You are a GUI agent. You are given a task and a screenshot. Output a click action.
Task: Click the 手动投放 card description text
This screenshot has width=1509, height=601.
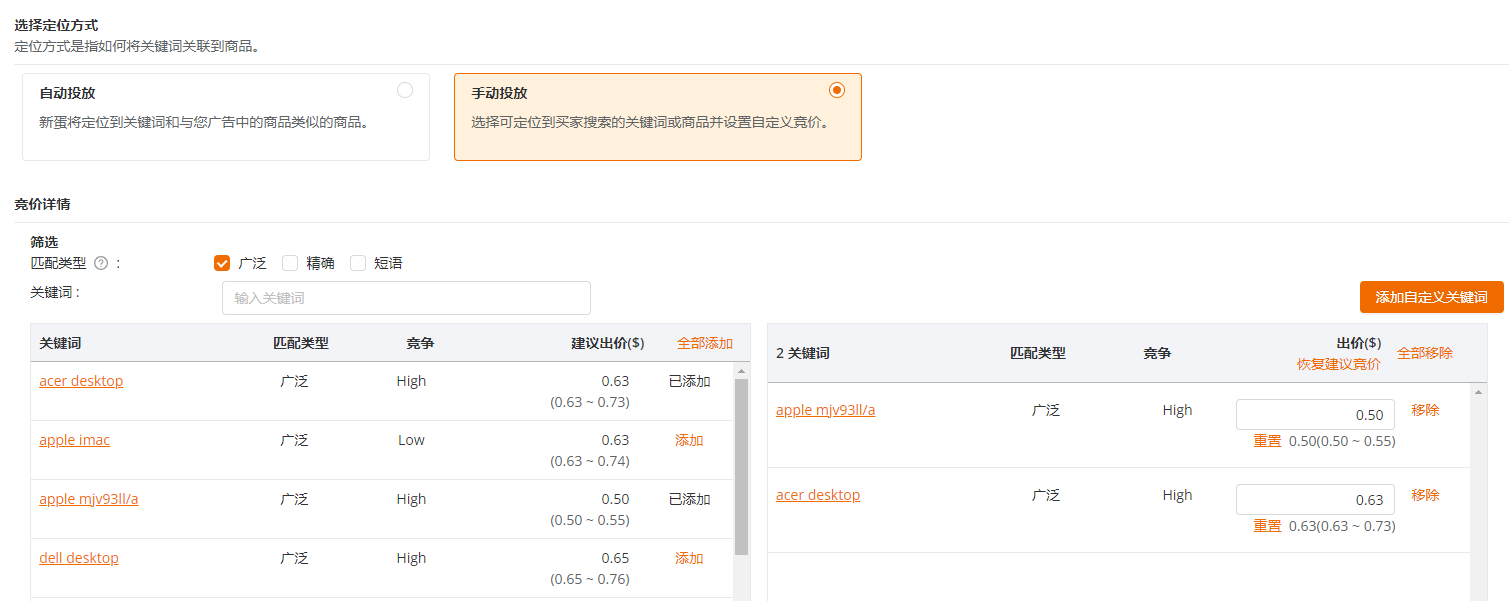click(650, 123)
